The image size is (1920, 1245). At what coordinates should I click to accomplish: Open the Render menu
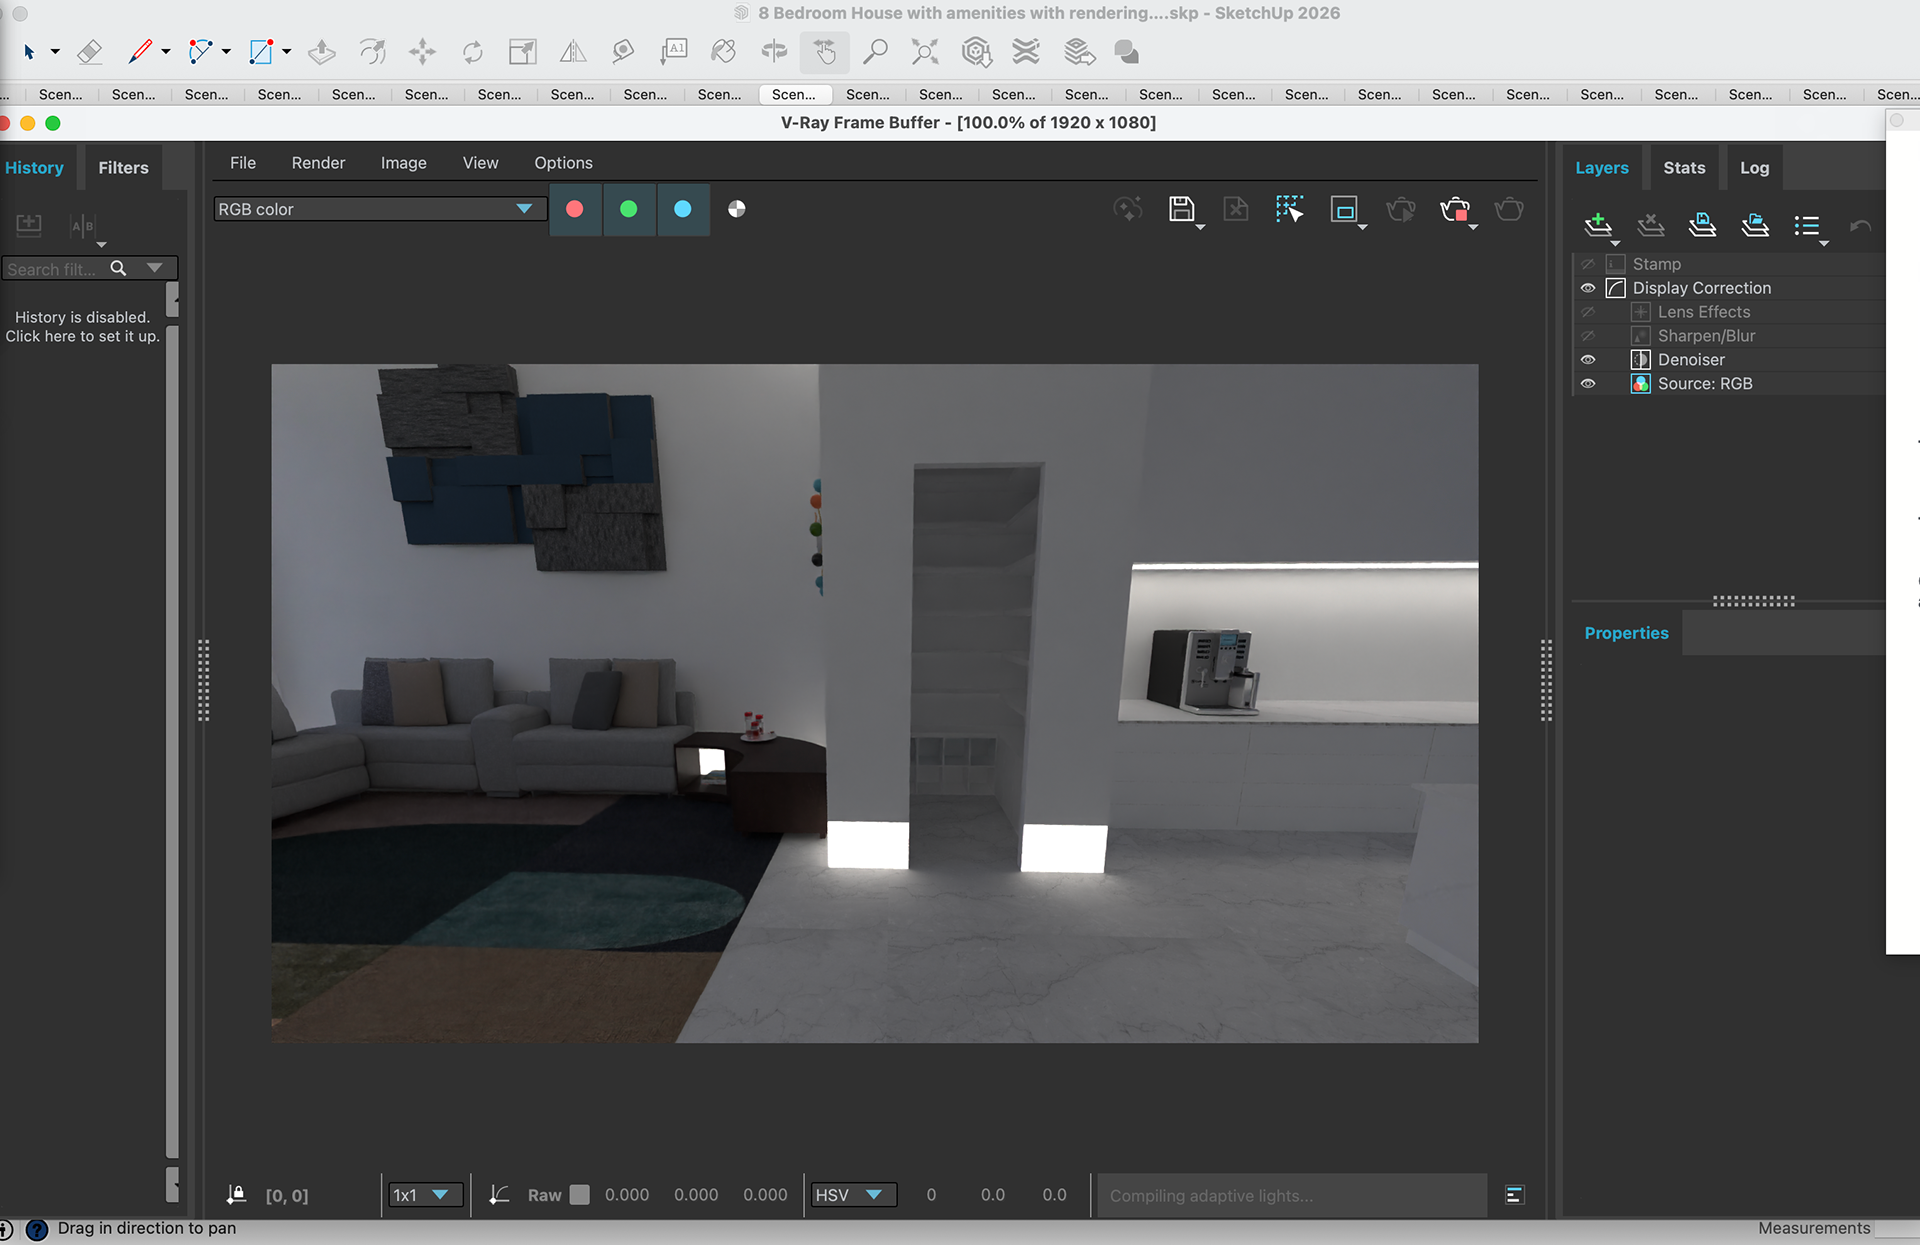[x=318, y=163]
